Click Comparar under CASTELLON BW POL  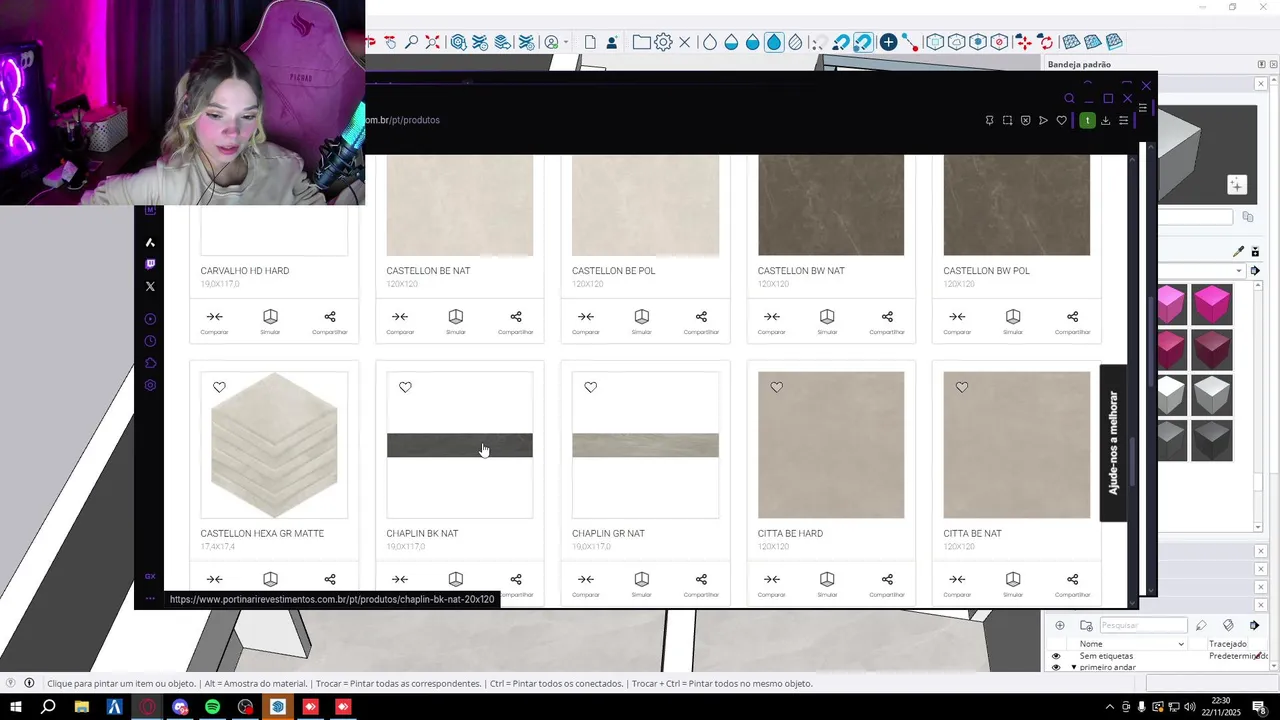[x=957, y=321]
